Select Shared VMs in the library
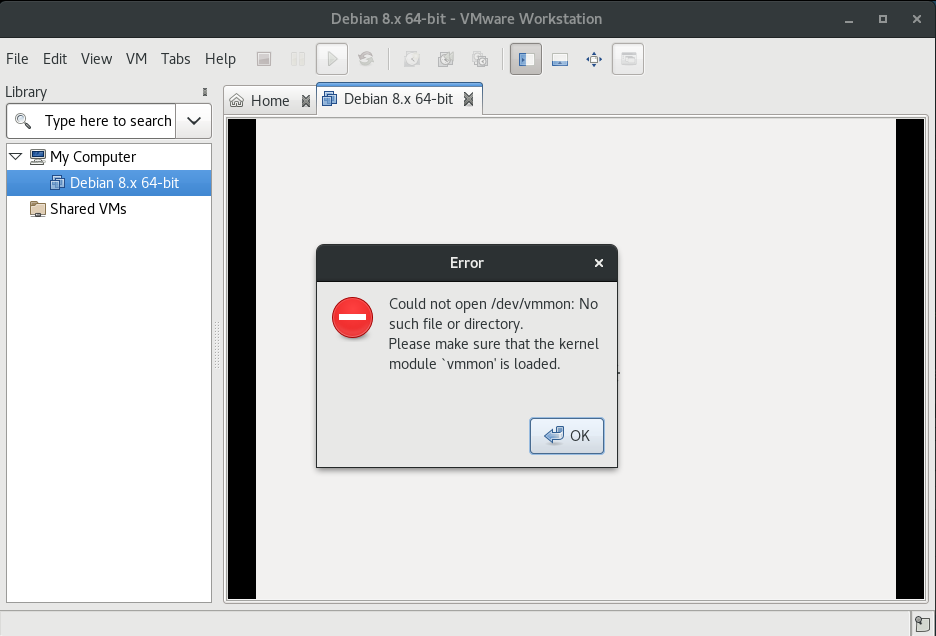Image resolution: width=936 pixels, height=636 pixels. 88,209
